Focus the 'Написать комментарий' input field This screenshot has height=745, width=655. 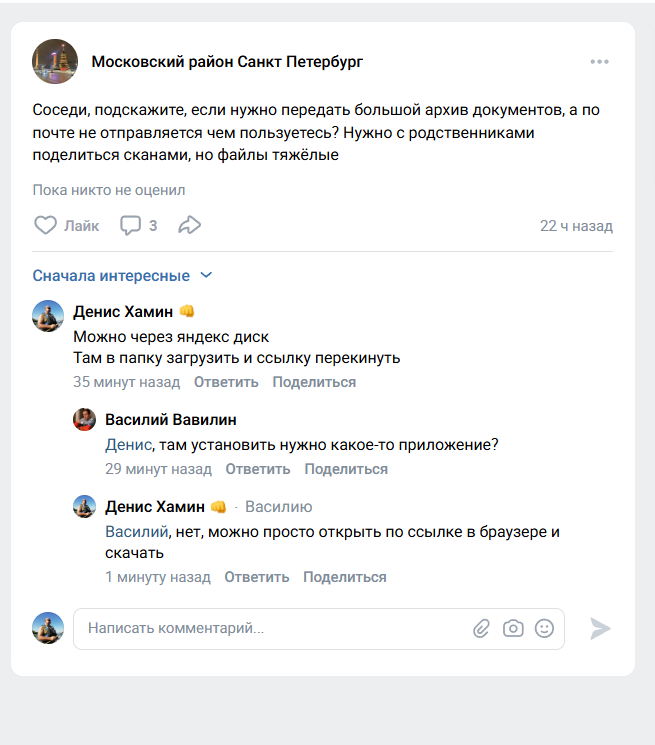coord(319,629)
